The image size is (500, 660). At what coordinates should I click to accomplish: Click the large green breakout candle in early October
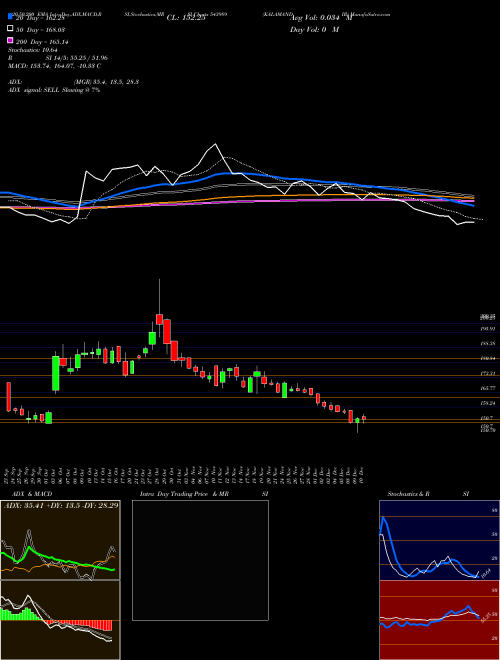click(x=56, y=373)
